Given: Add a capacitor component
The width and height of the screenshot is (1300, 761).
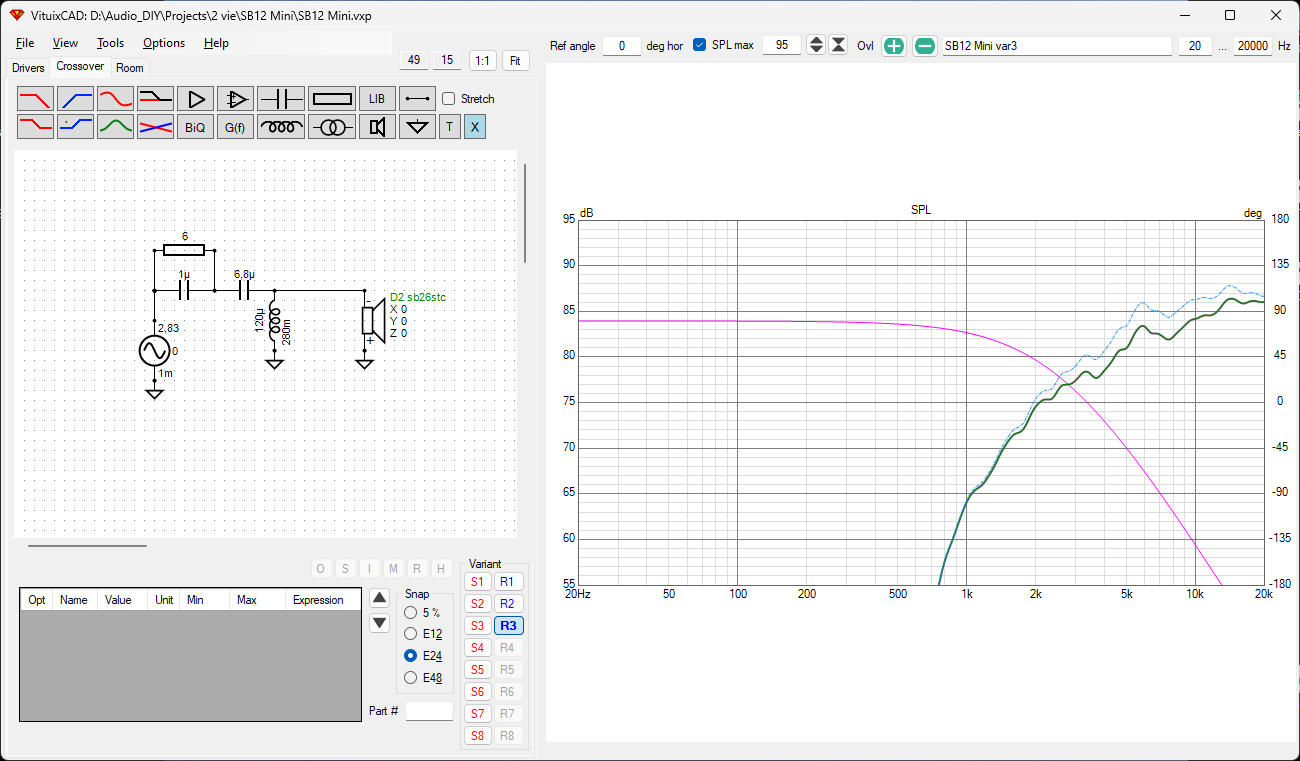Looking at the screenshot, I should pos(281,99).
